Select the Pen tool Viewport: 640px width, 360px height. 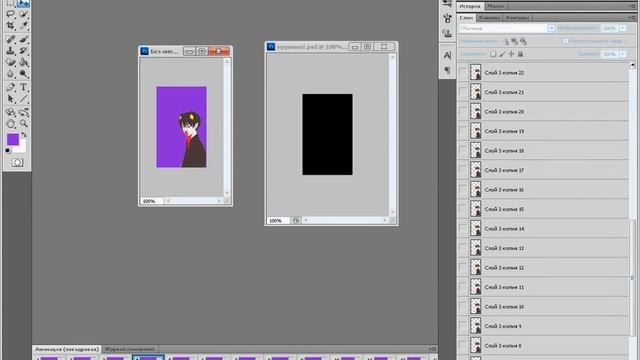pos(11,87)
